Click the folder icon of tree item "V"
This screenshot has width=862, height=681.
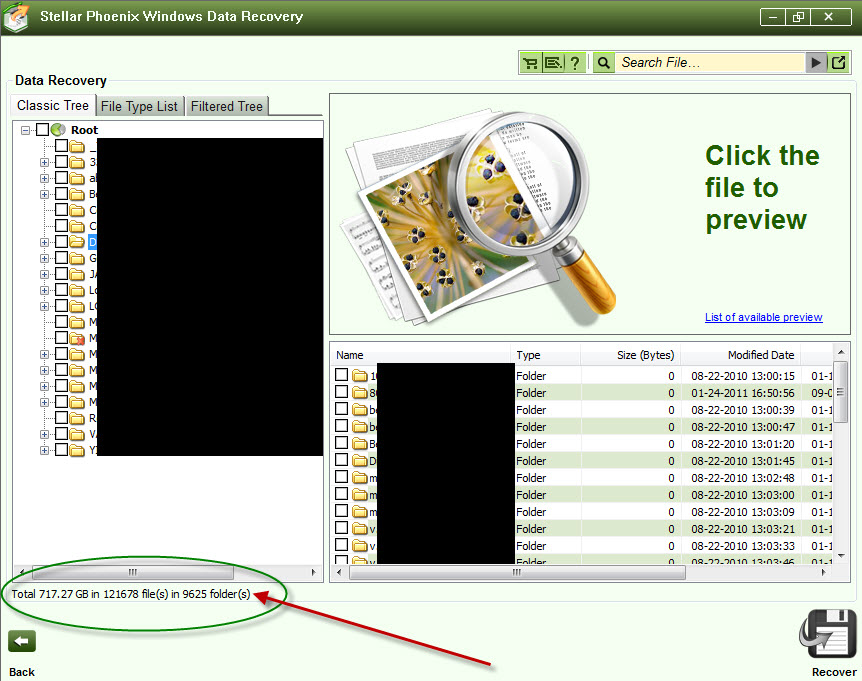pos(77,434)
